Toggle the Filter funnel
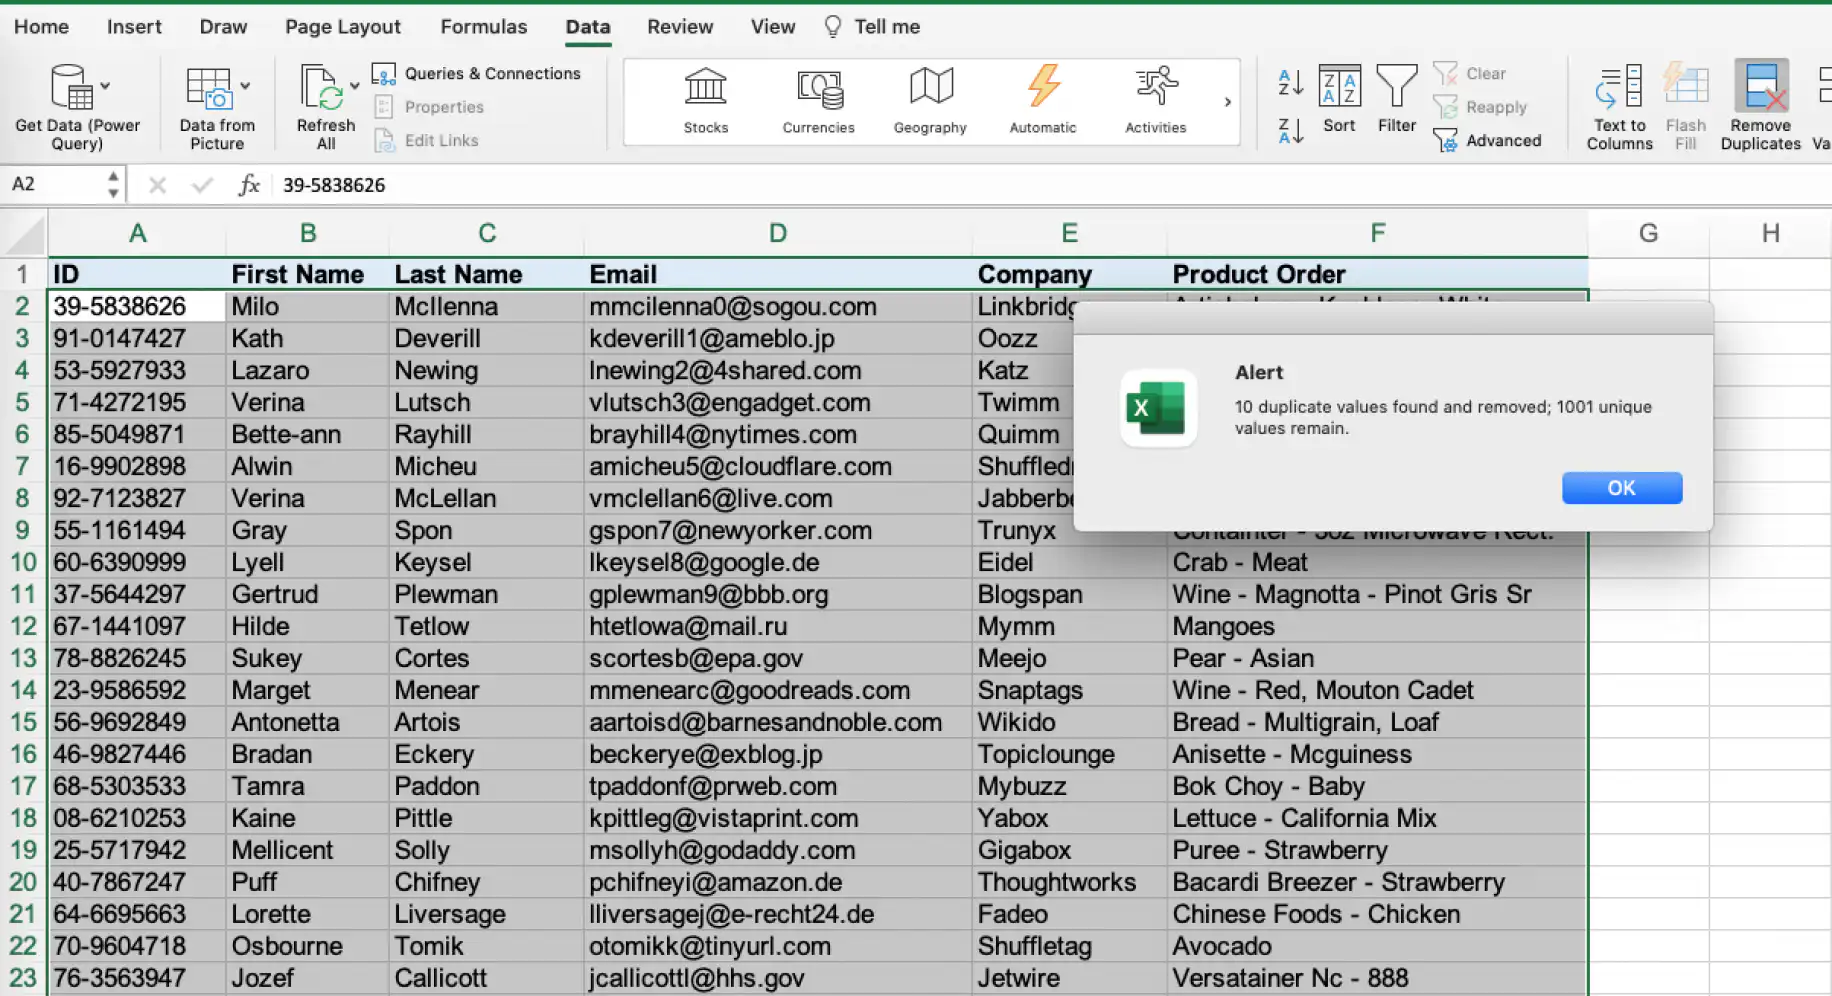1832x996 pixels. [x=1396, y=98]
